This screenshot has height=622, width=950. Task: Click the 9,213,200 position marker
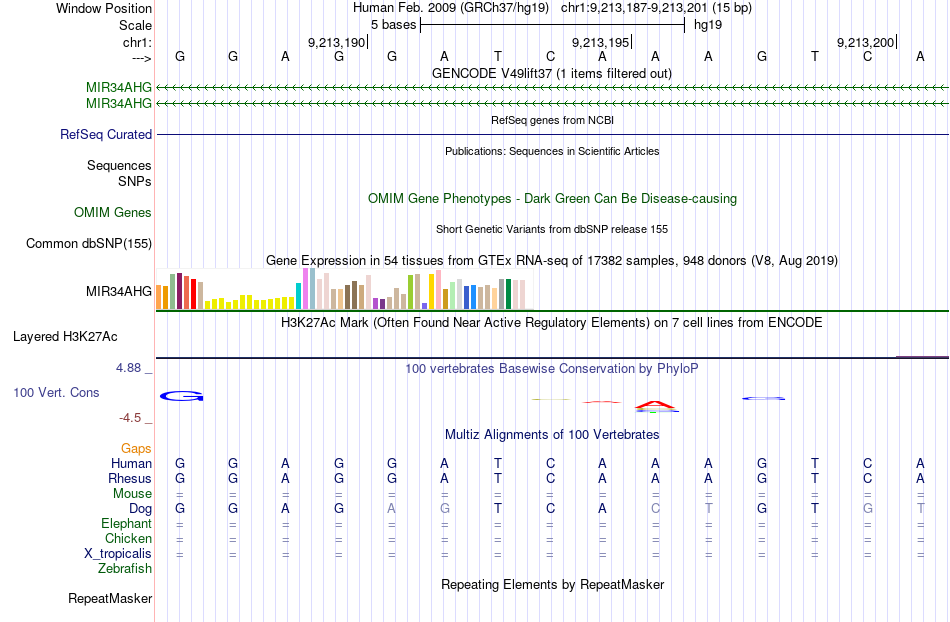[865, 42]
